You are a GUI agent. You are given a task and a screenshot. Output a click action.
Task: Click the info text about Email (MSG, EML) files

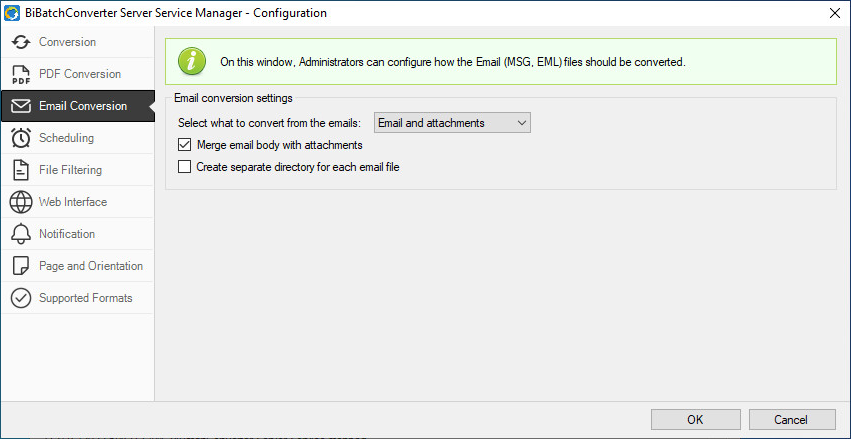pos(453,62)
